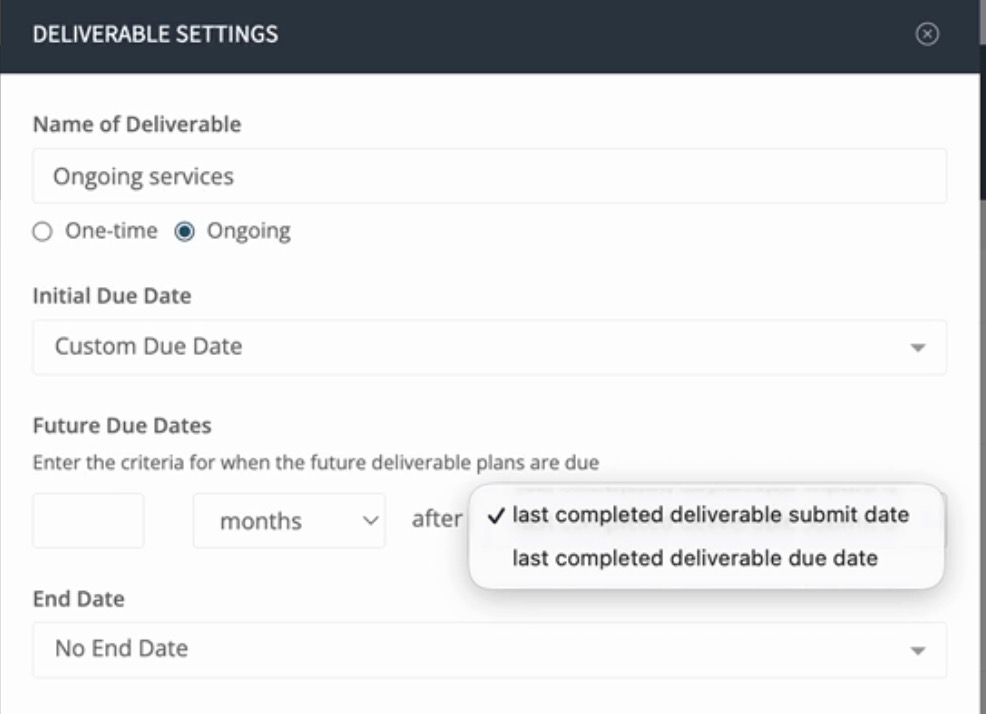The width and height of the screenshot is (986, 714).
Task: Close the Deliverable Settings dialog
Action: [927, 34]
